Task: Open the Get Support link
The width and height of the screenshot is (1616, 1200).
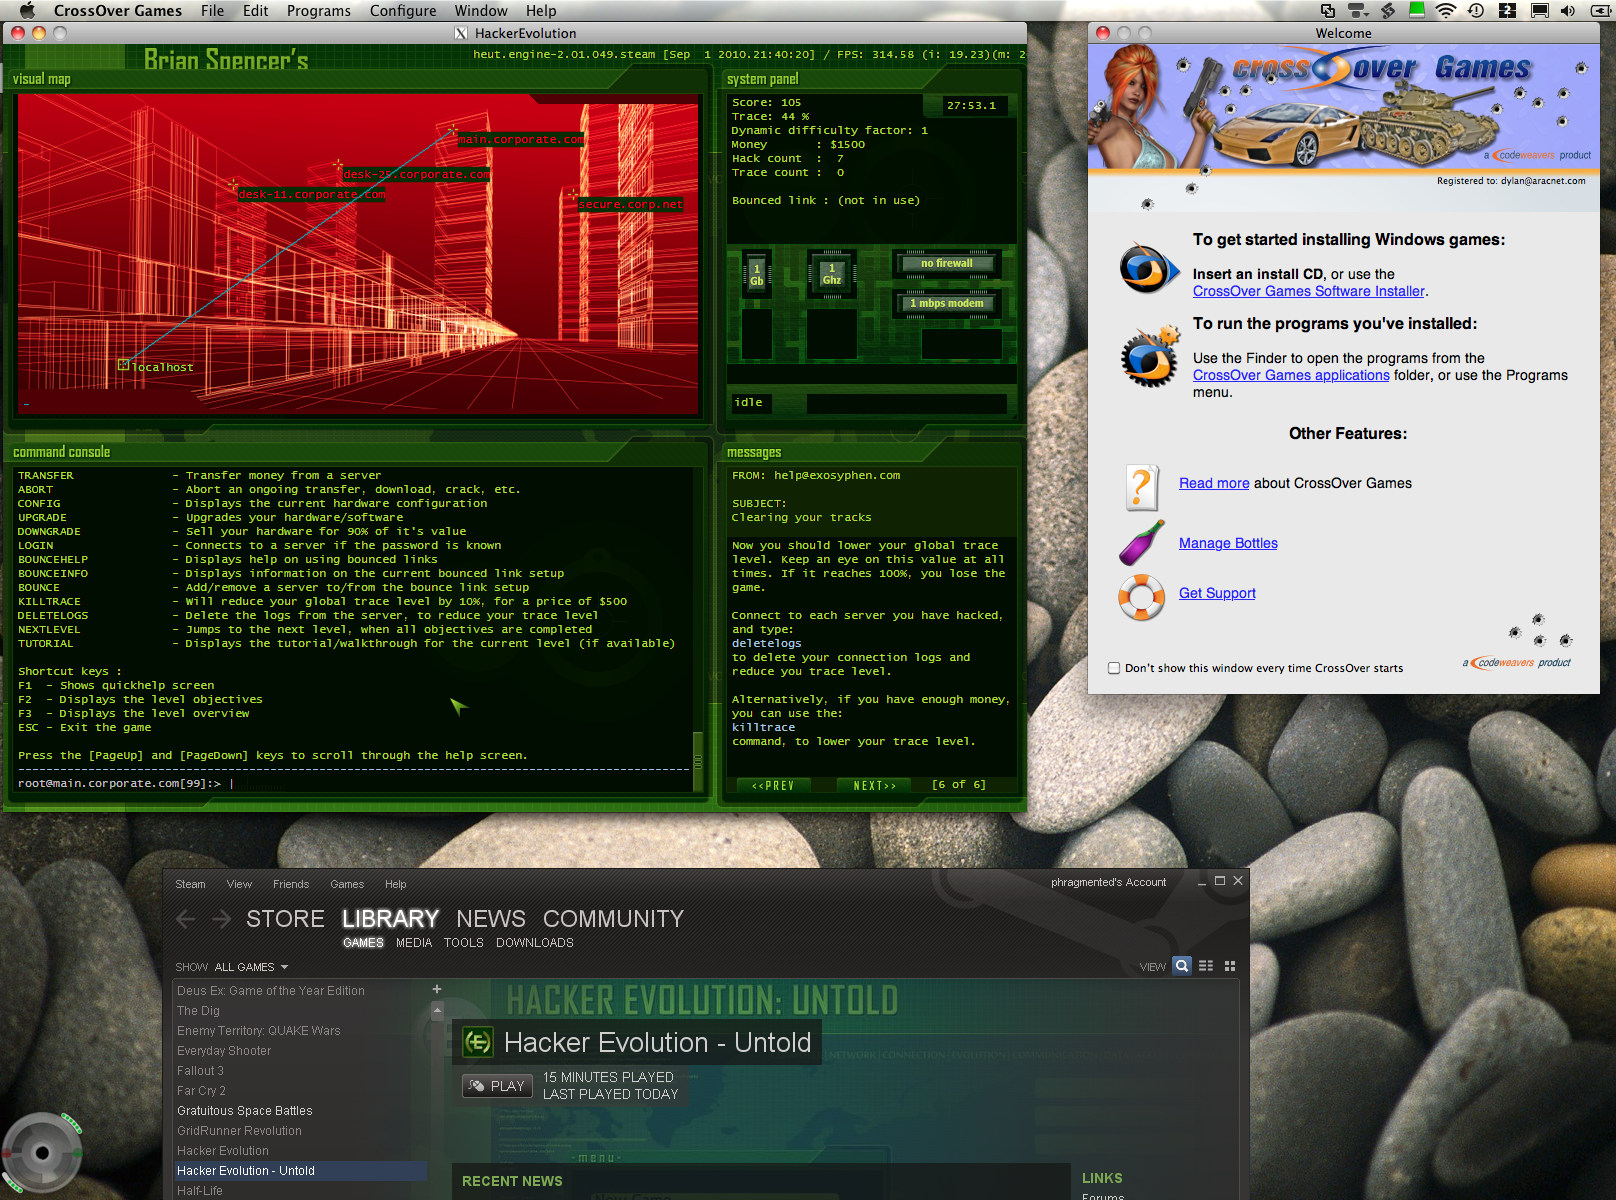Action: point(1217,593)
